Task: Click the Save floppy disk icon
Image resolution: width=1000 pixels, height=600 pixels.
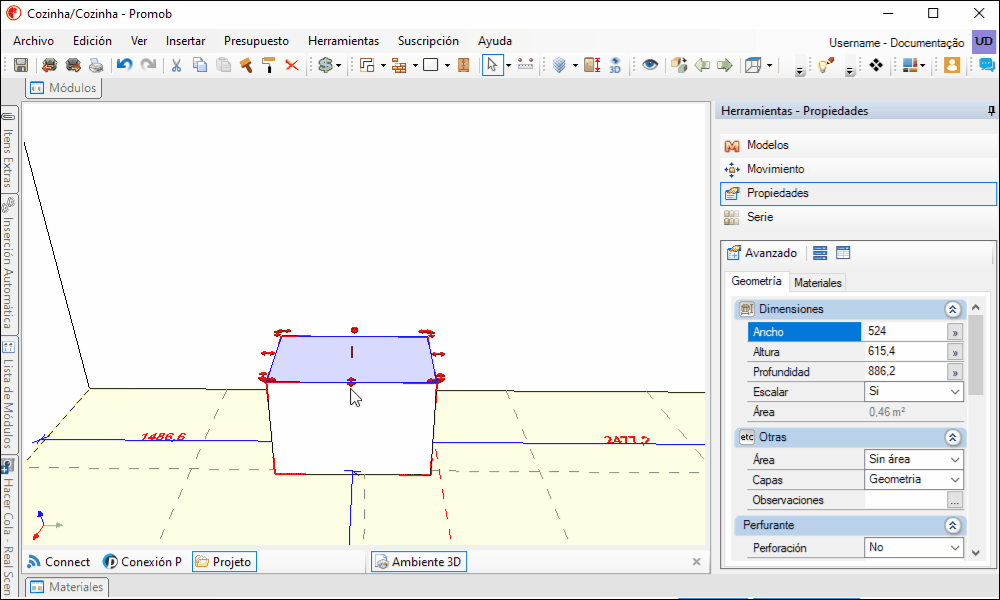Action: [x=21, y=65]
